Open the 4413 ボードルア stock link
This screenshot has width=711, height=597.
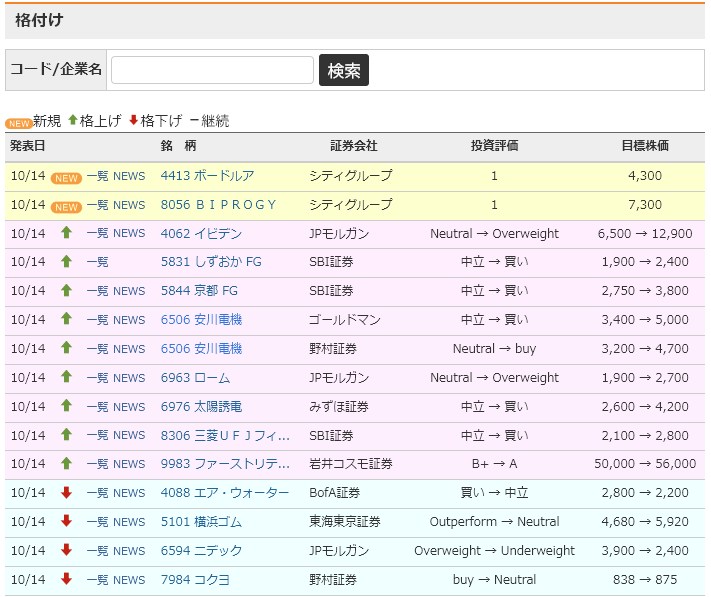pos(207,176)
